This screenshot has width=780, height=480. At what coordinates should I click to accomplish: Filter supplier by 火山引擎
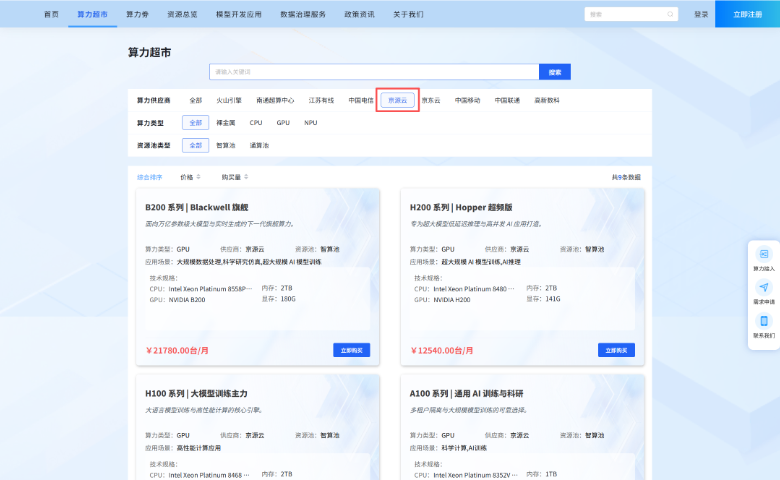229,100
